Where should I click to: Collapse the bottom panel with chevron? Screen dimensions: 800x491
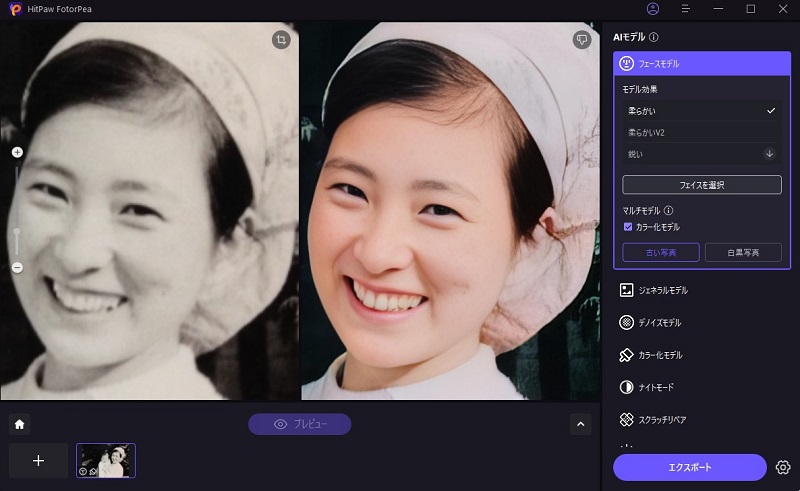click(581, 424)
